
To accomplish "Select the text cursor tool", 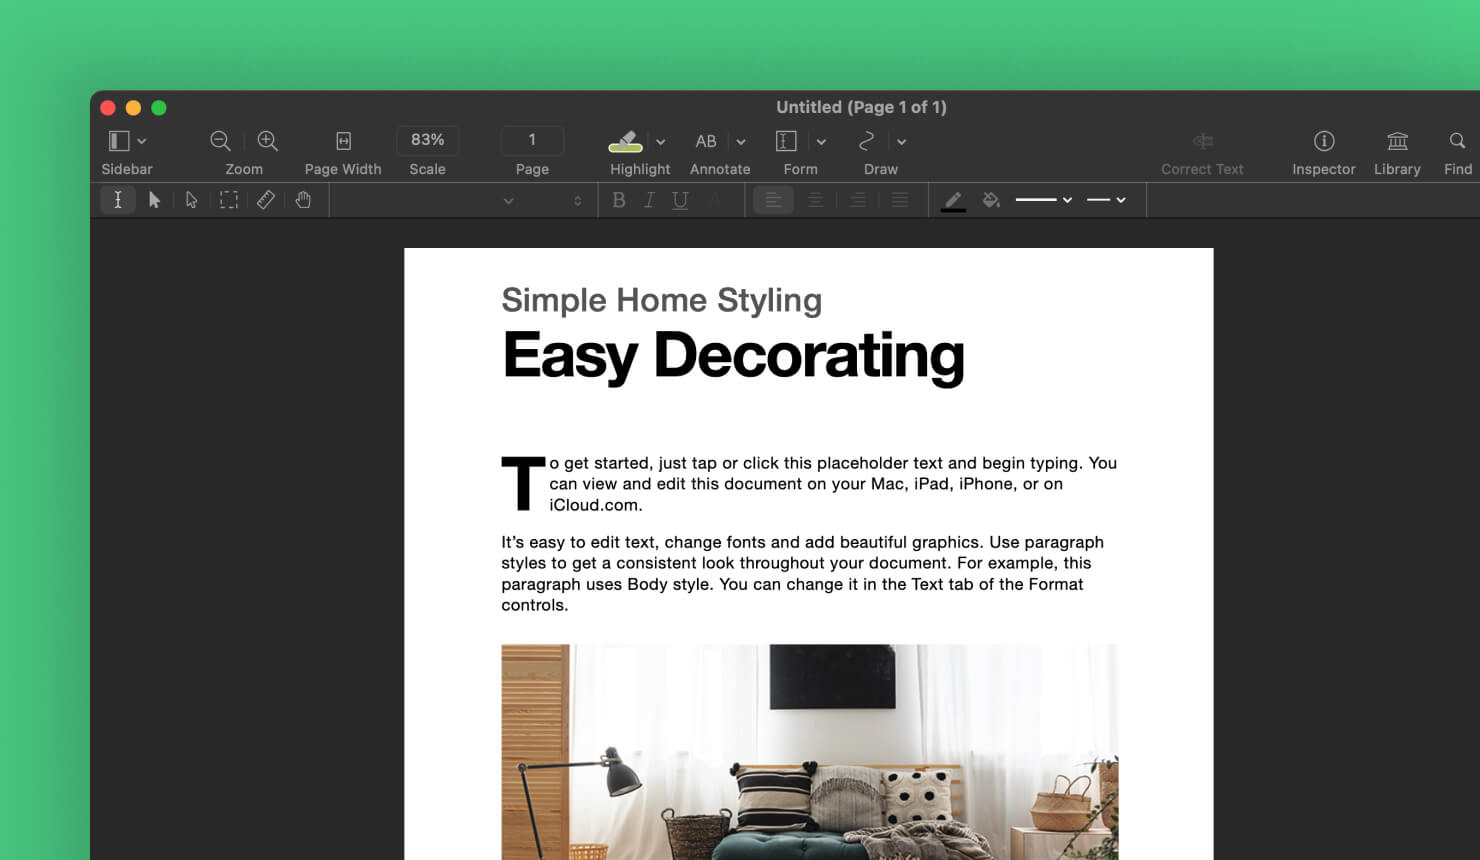I will click(118, 200).
